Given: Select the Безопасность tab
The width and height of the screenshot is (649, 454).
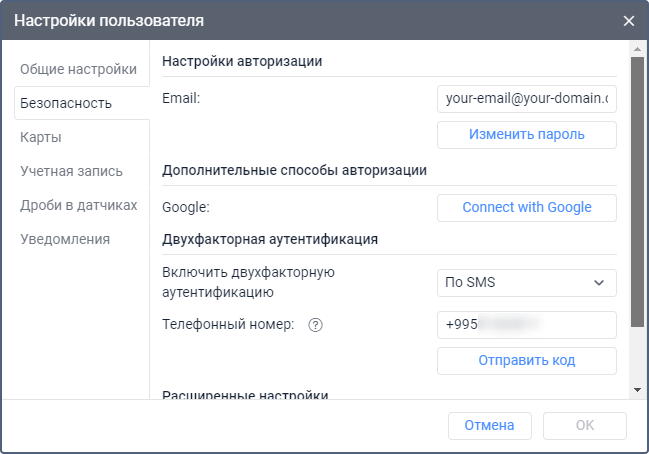Looking at the screenshot, I should 66,103.
